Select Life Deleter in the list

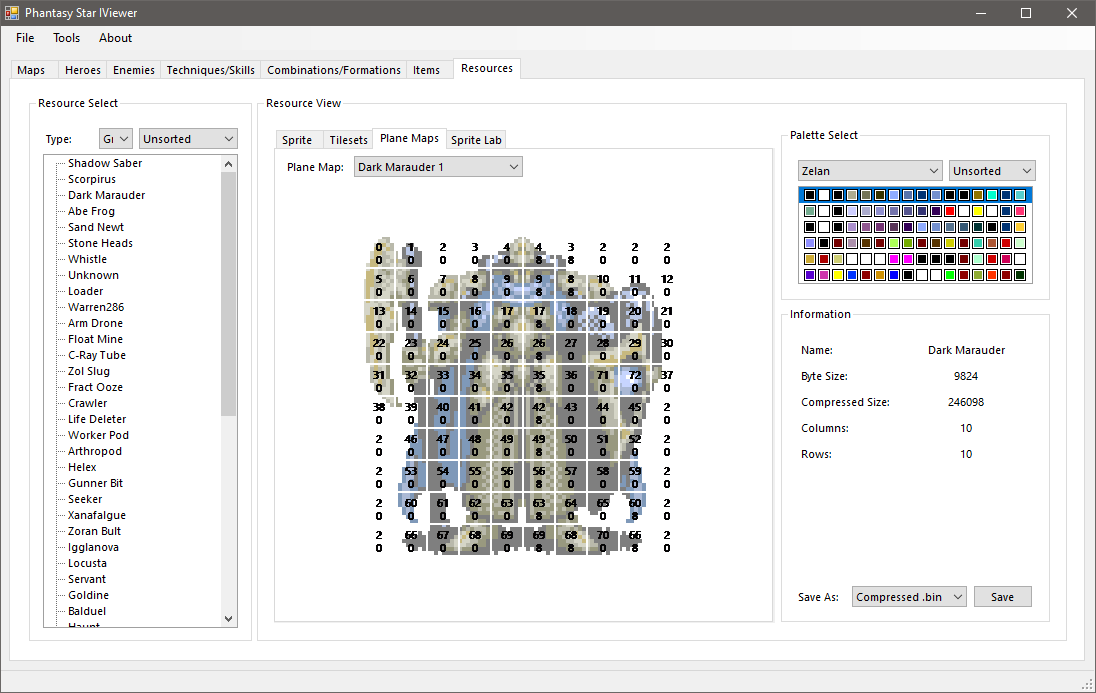(x=97, y=419)
